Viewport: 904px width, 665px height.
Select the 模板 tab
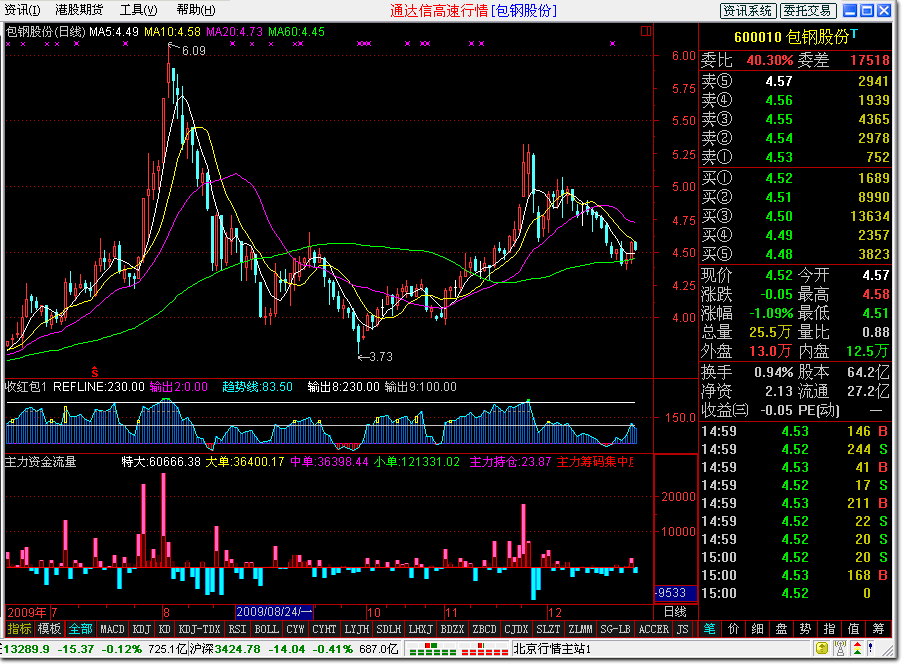click(x=49, y=629)
